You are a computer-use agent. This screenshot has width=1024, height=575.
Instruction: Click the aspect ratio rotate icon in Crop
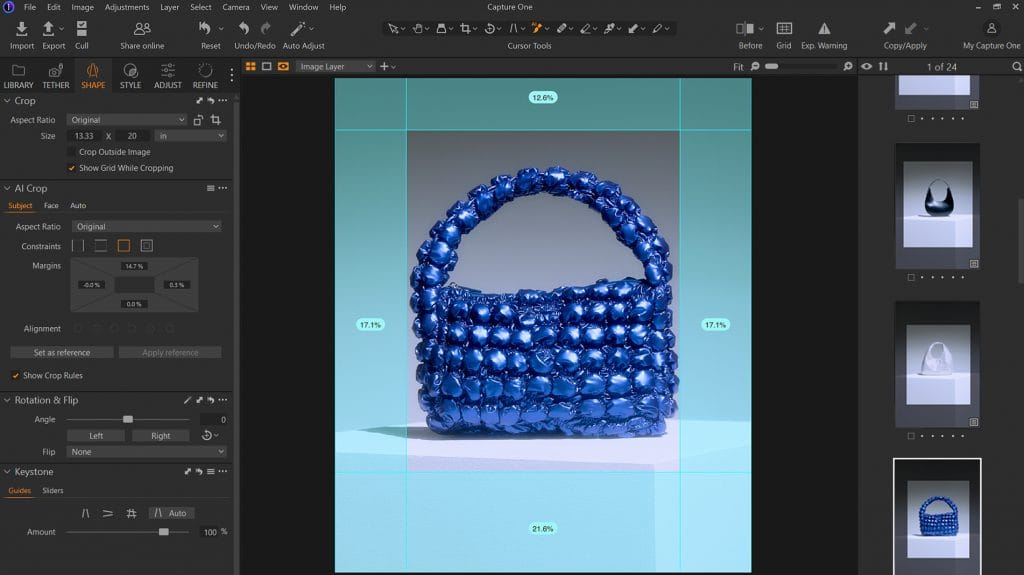(x=198, y=120)
